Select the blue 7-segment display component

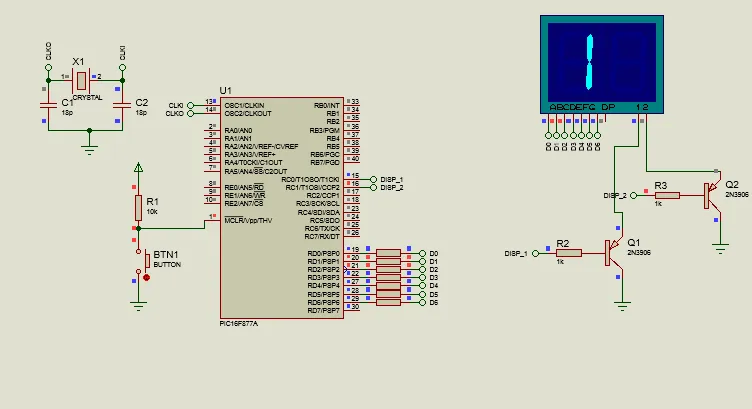coord(602,64)
